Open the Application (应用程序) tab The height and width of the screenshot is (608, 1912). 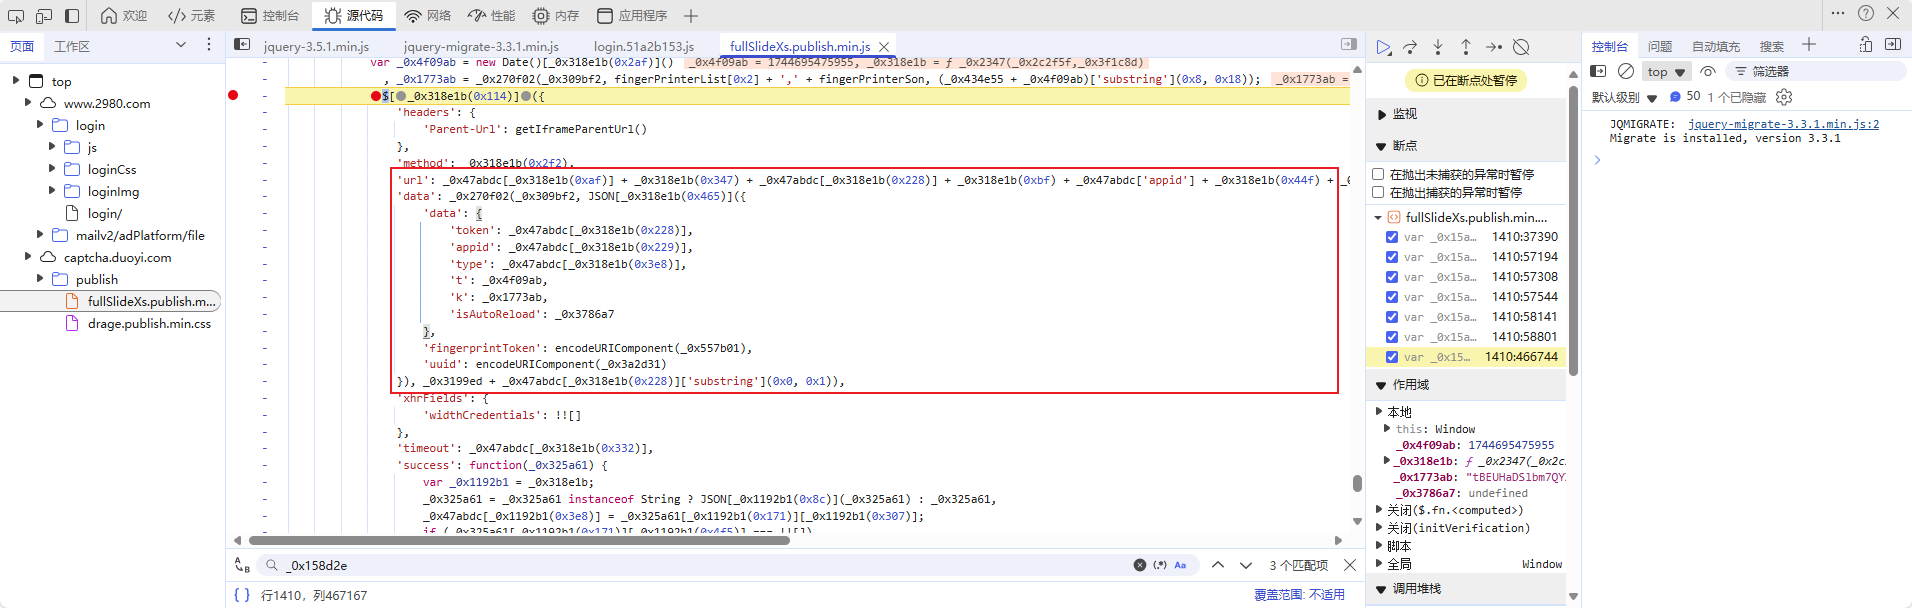(632, 16)
